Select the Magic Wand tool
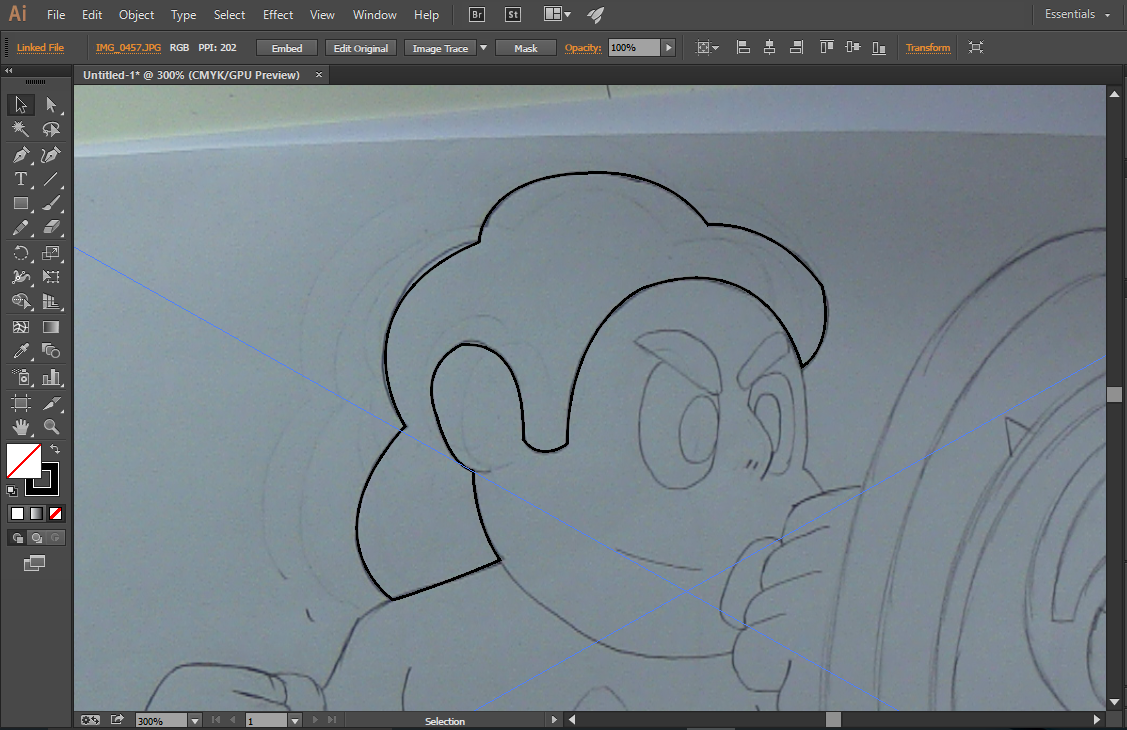 [x=21, y=129]
